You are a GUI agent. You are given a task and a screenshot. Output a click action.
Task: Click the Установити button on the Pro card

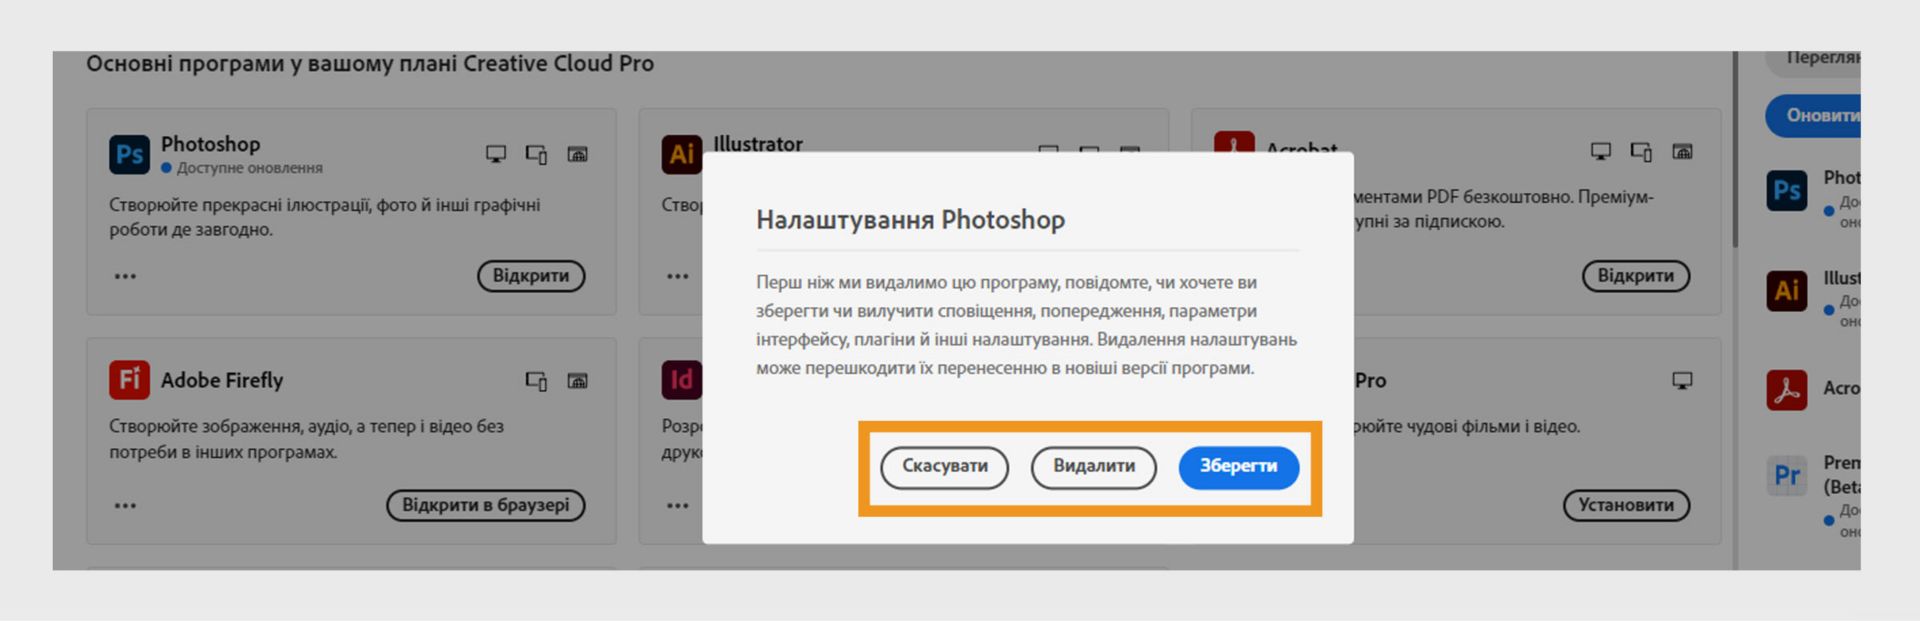tap(1626, 505)
